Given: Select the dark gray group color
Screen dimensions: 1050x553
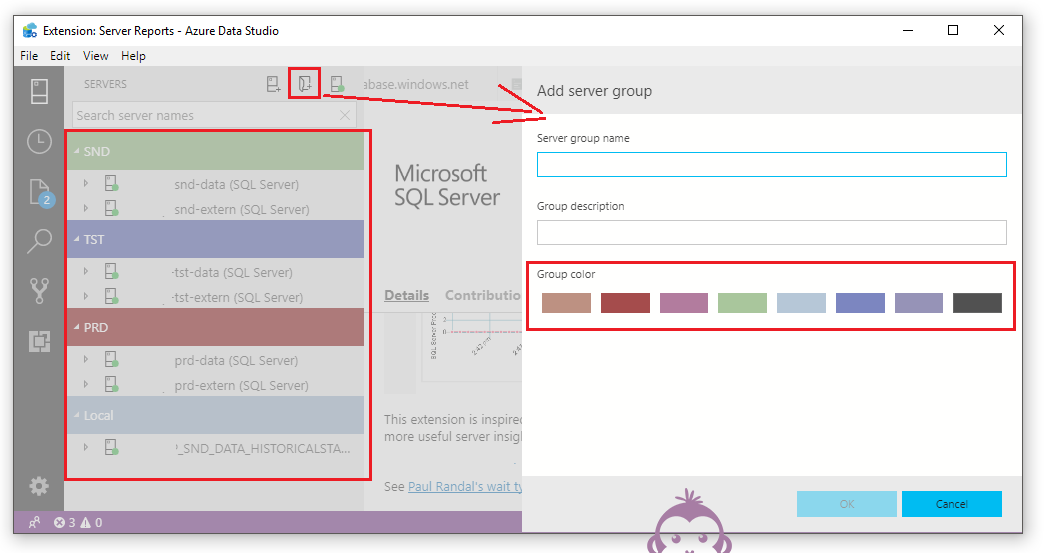Looking at the screenshot, I should coord(978,303).
